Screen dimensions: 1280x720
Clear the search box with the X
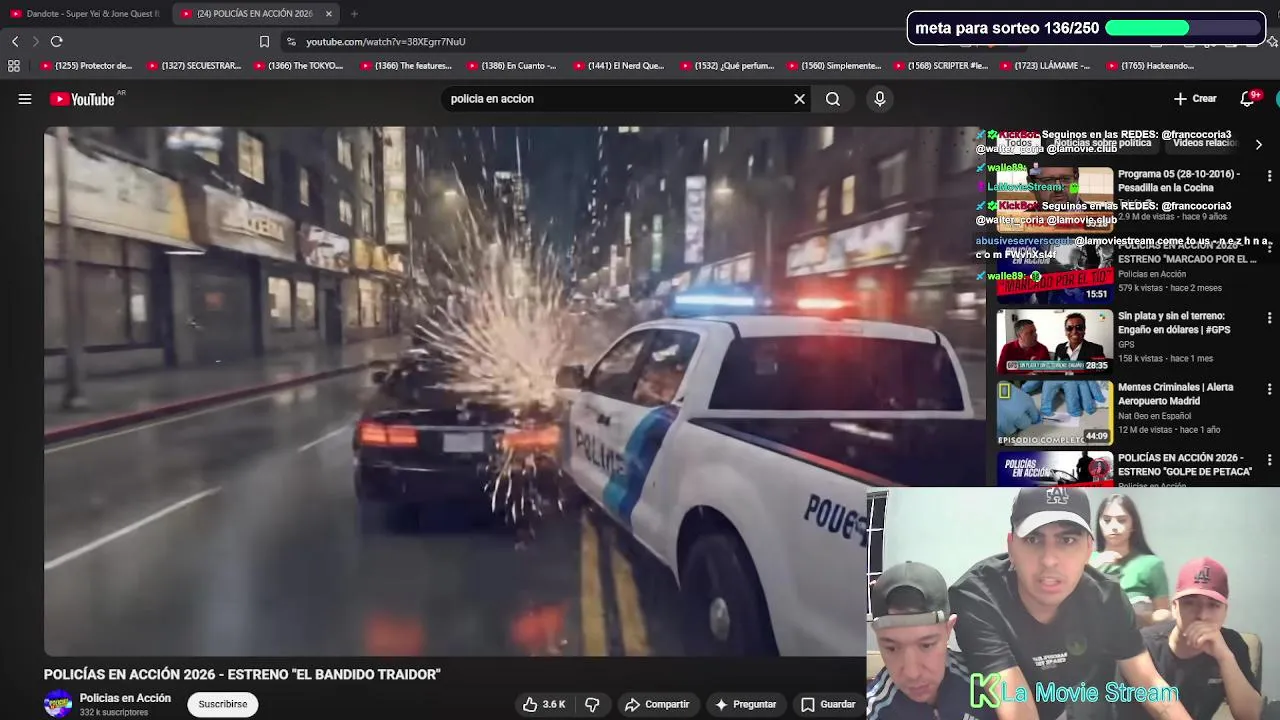[799, 99]
